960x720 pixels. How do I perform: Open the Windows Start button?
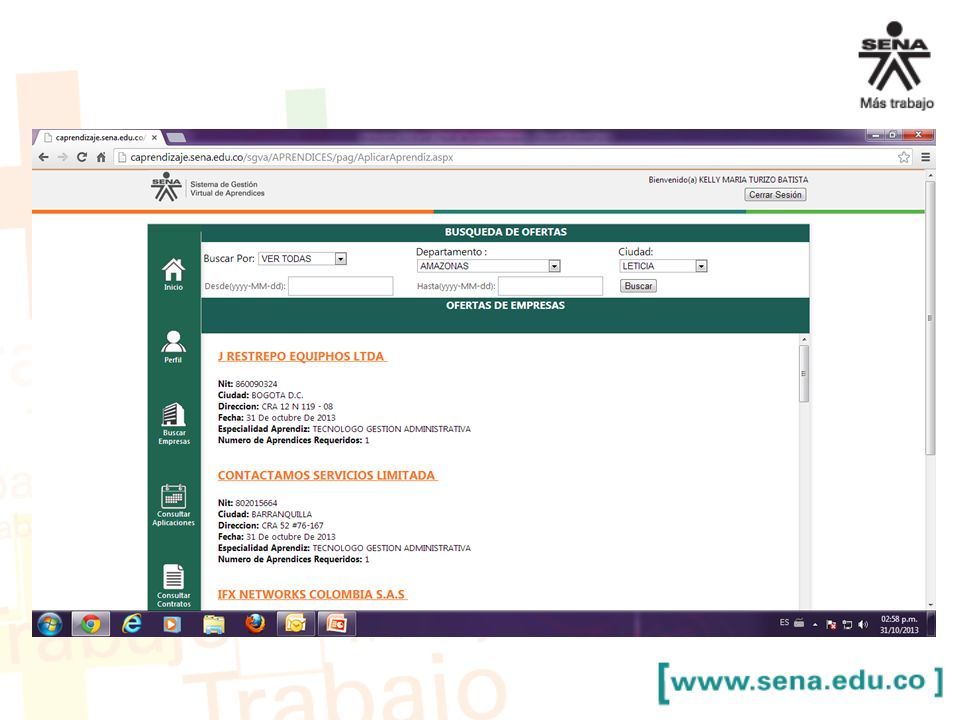click(50, 624)
